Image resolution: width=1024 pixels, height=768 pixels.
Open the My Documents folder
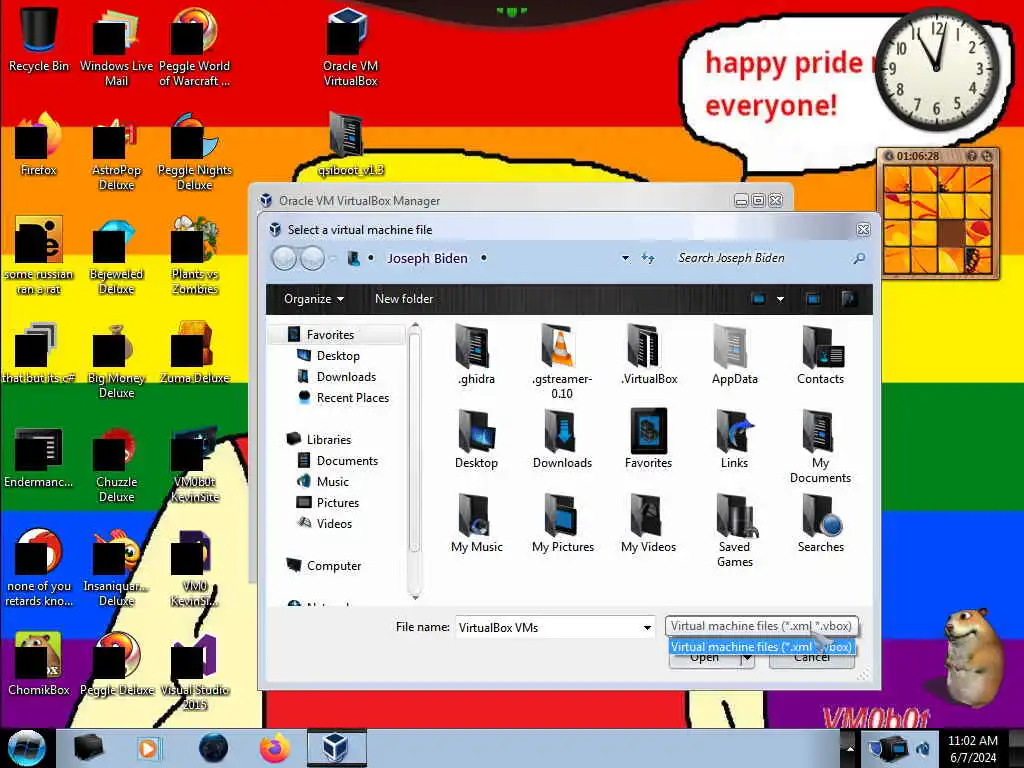[x=820, y=447]
